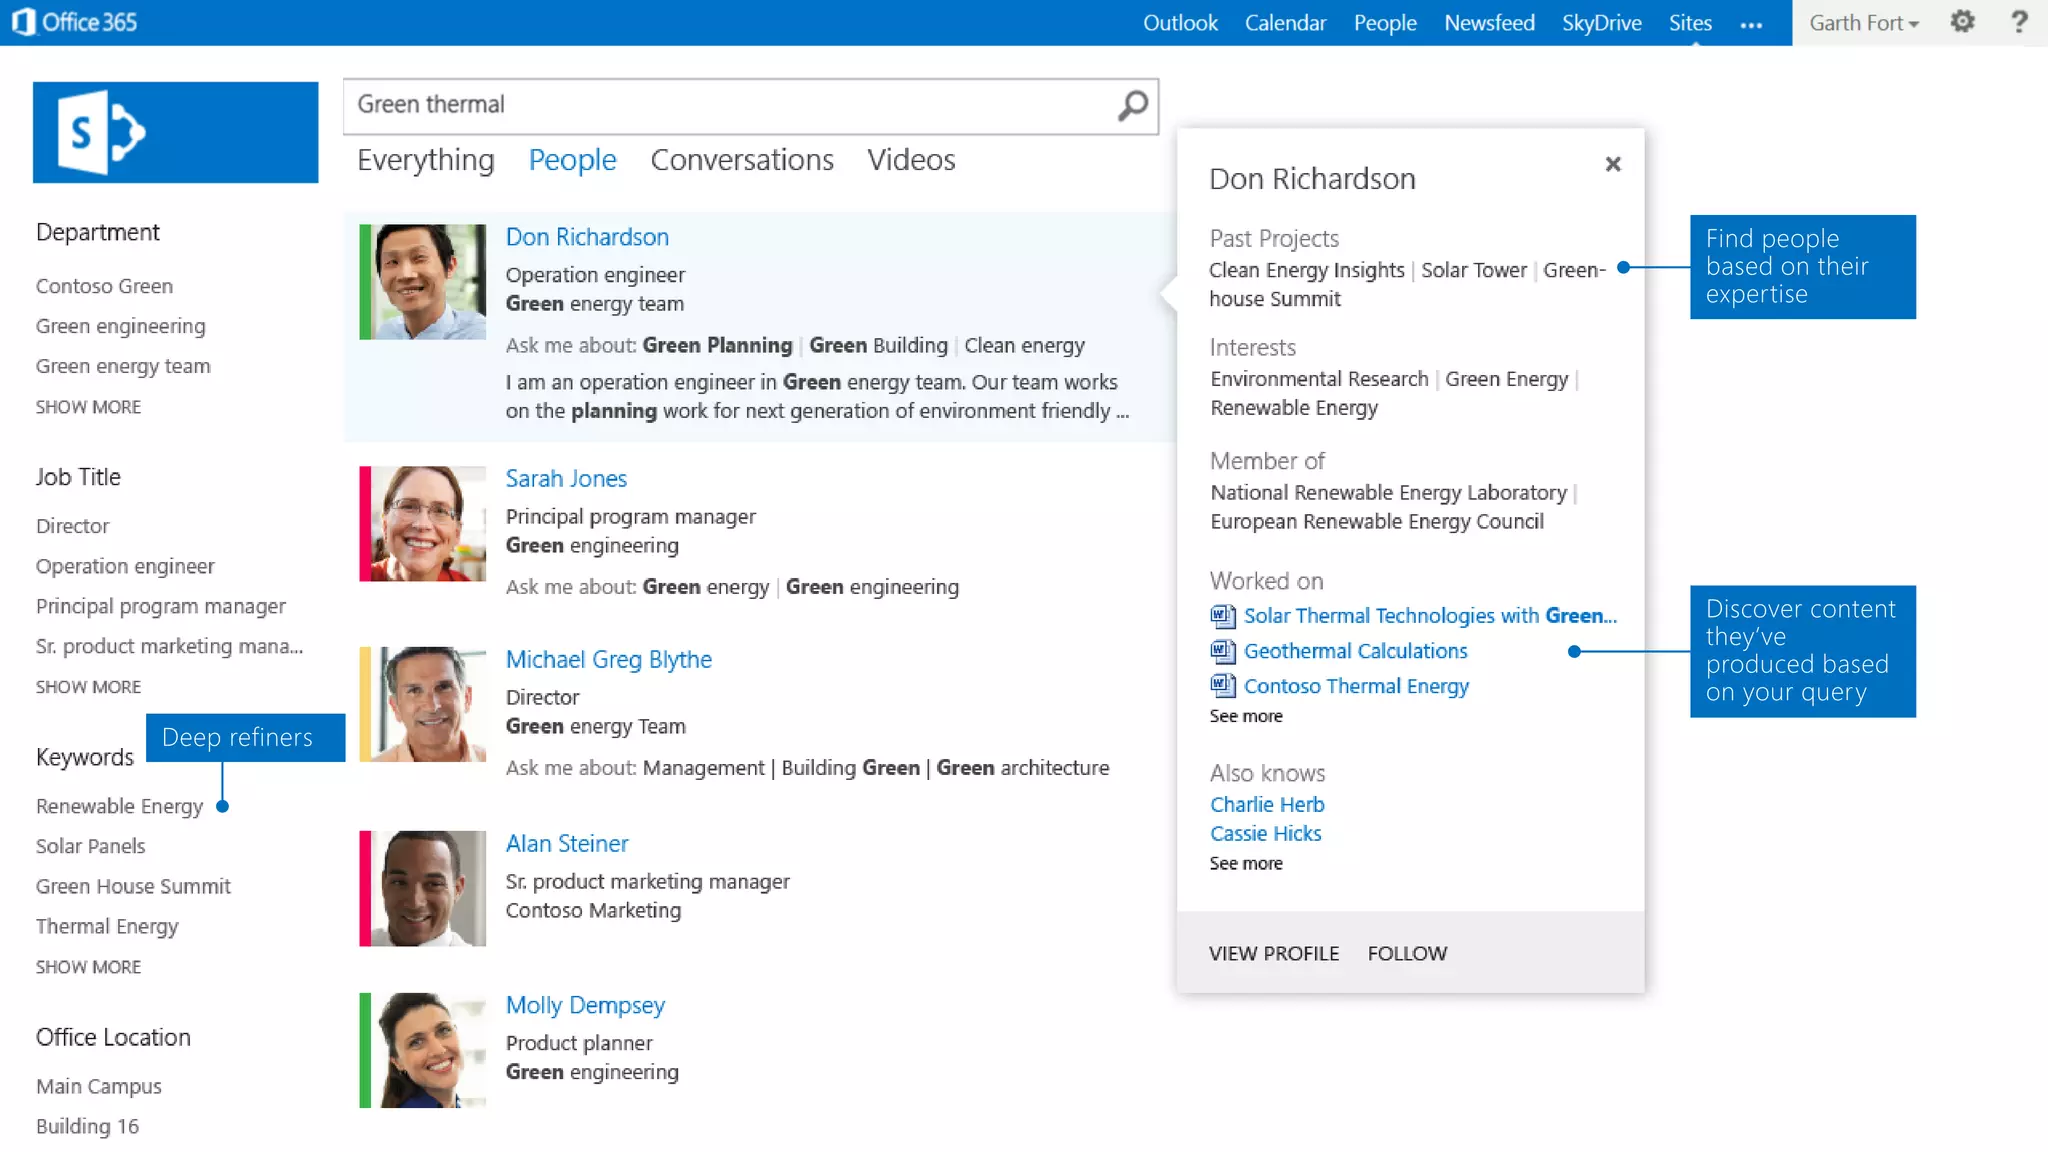Open the Garth Fort user dropdown
Screen dimensions: 2048x1152
(1863, 23)
